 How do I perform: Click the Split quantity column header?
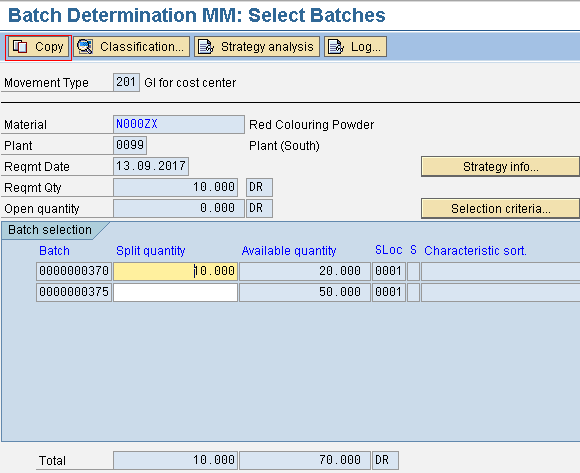tap(151, 251)
